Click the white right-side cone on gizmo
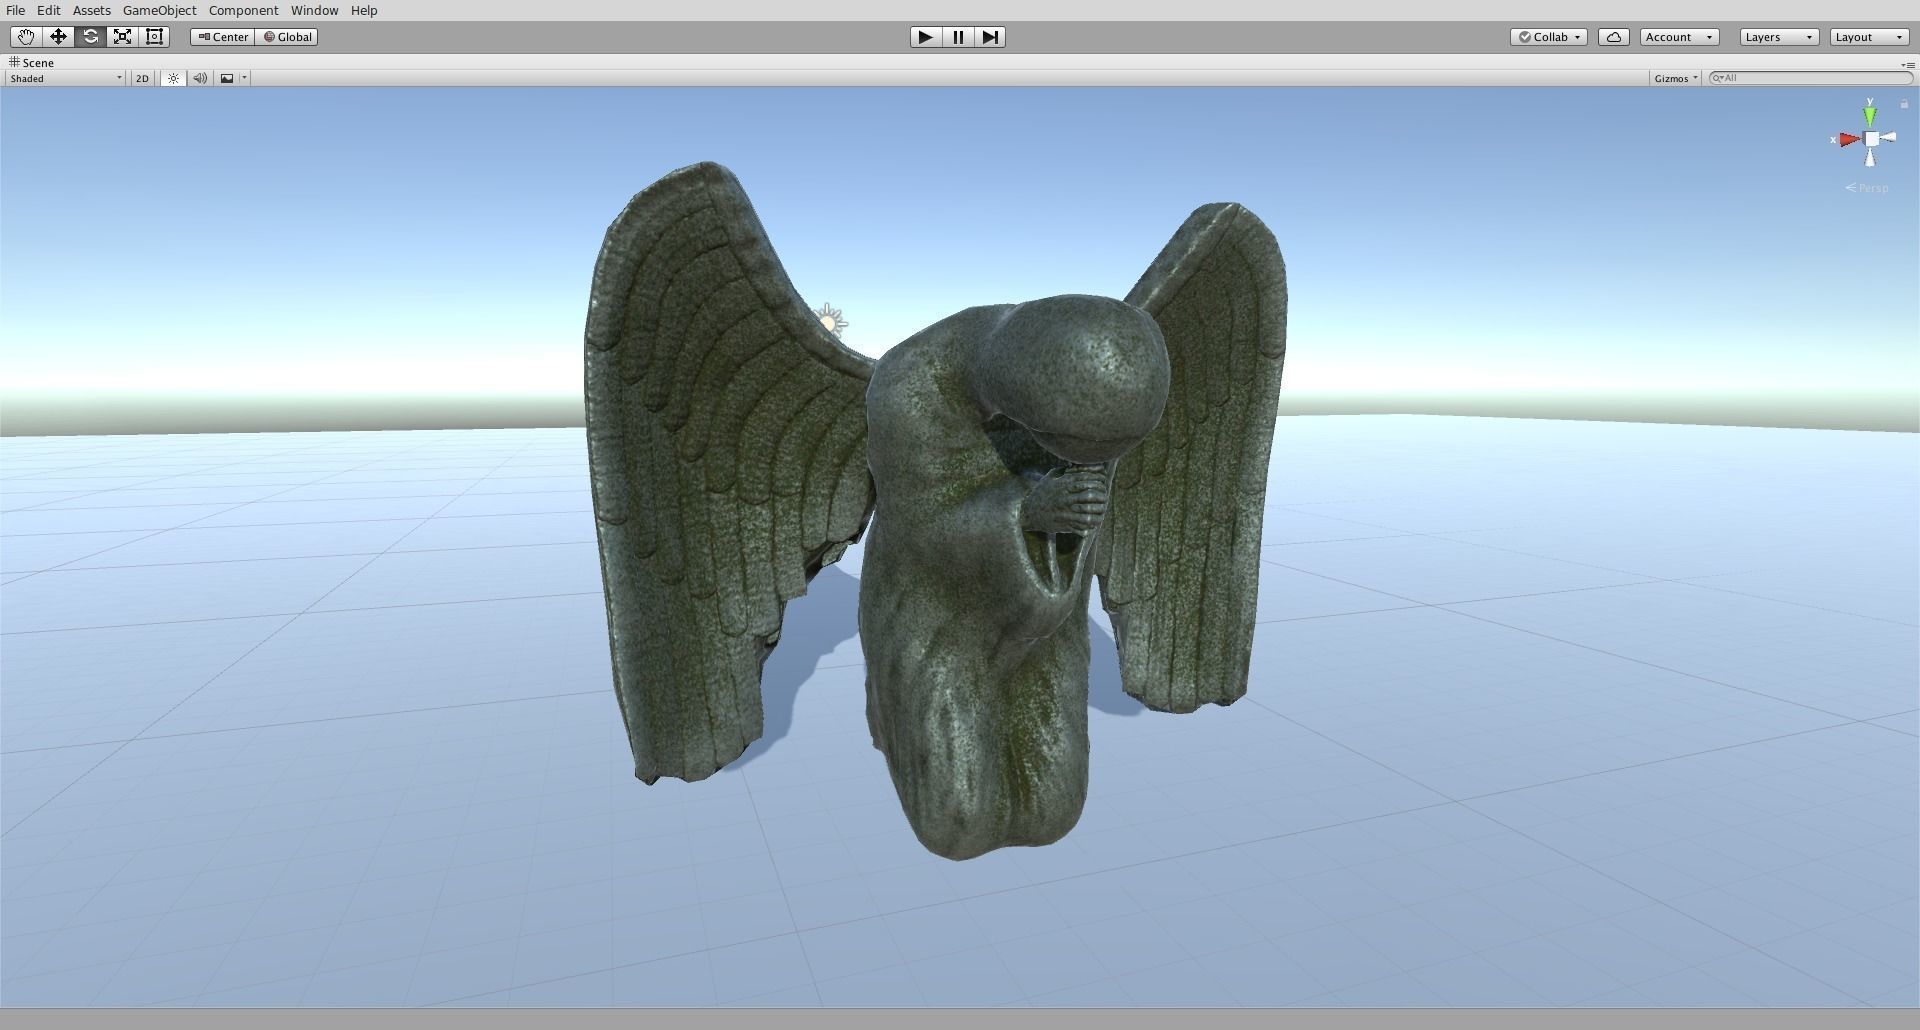Screen dimensions: 1920x1030 1889,137
